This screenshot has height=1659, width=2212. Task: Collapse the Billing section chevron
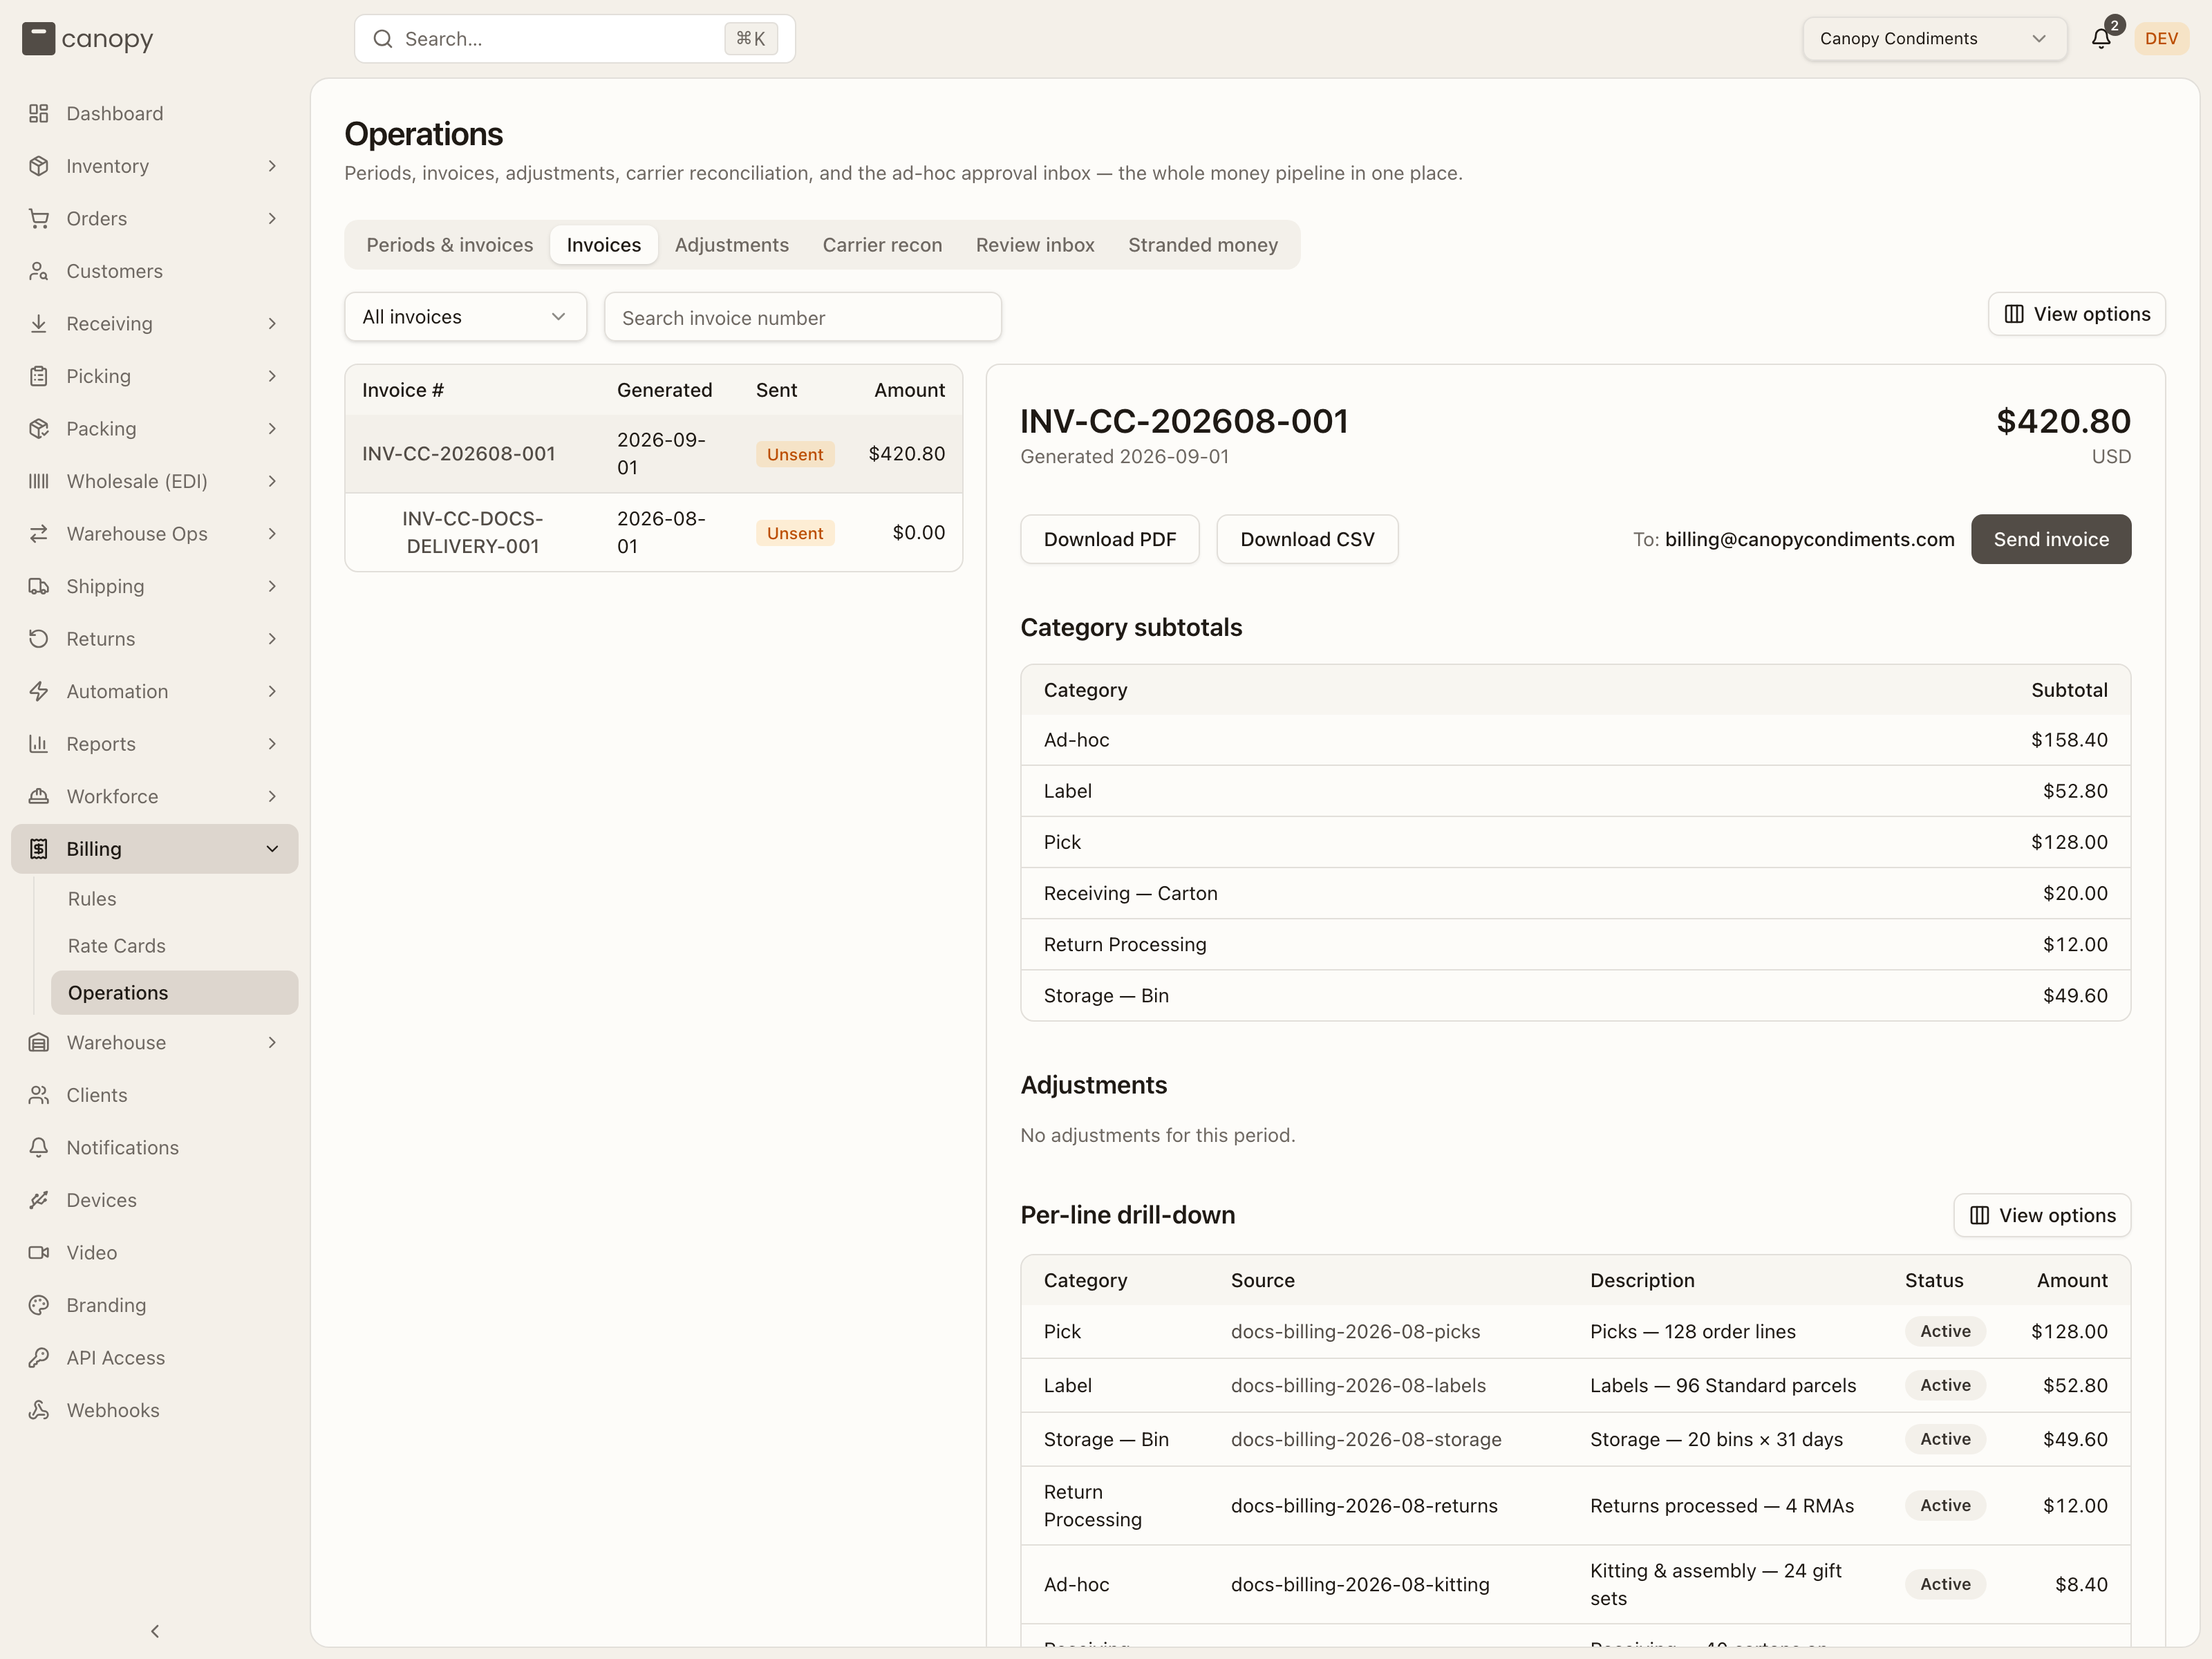(272, 849)
